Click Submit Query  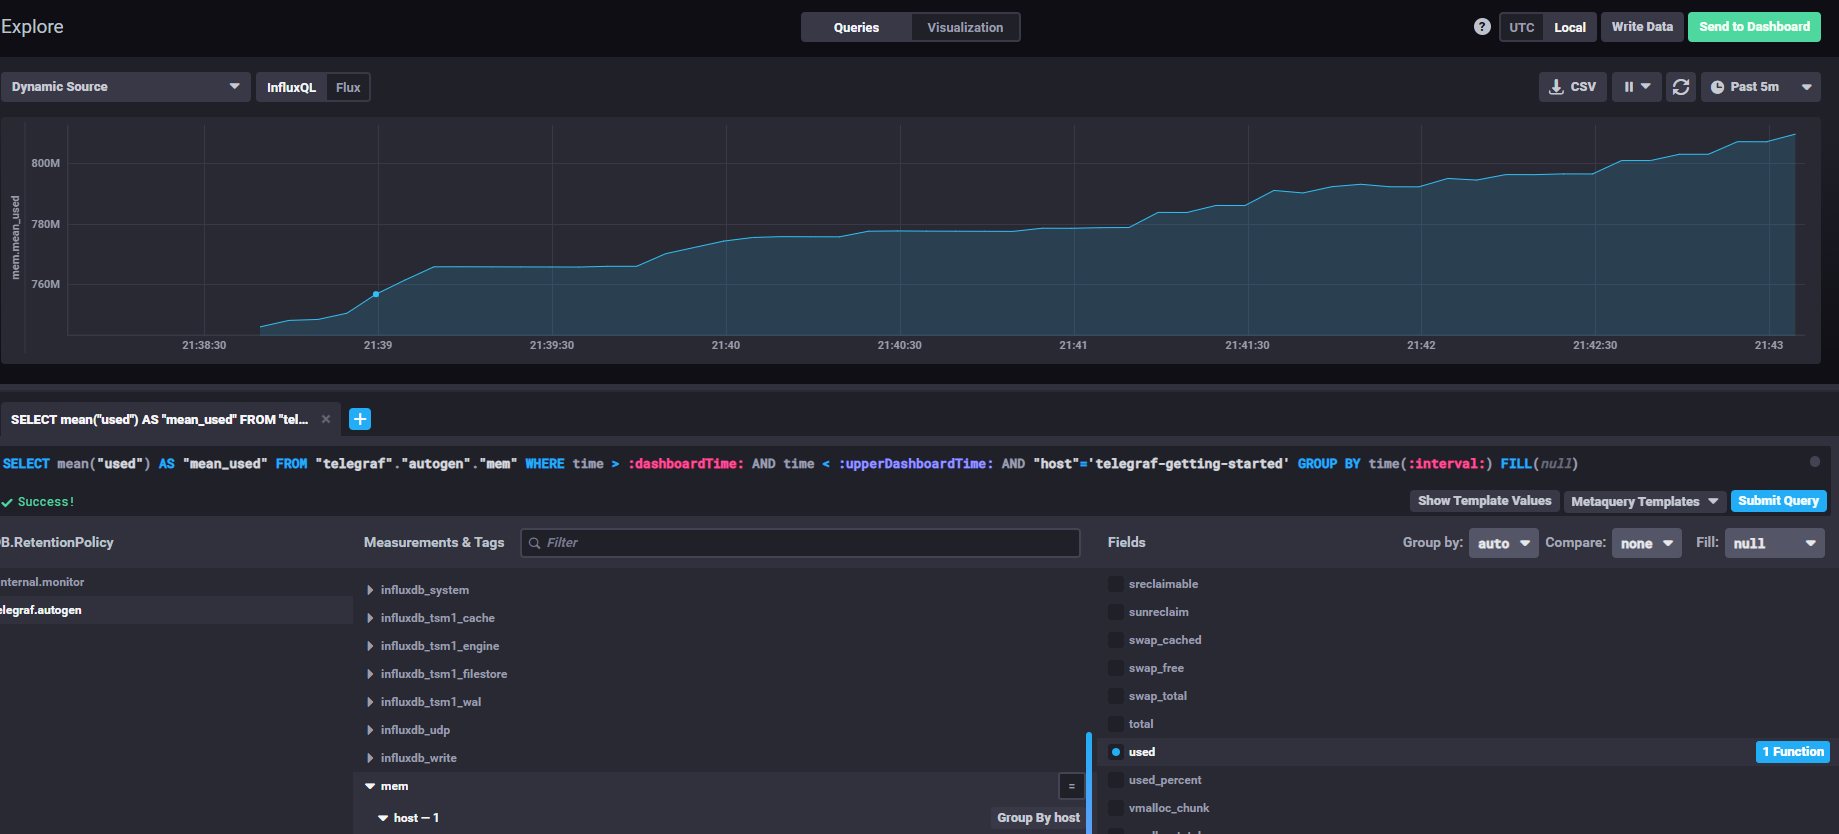point(1778,501)
